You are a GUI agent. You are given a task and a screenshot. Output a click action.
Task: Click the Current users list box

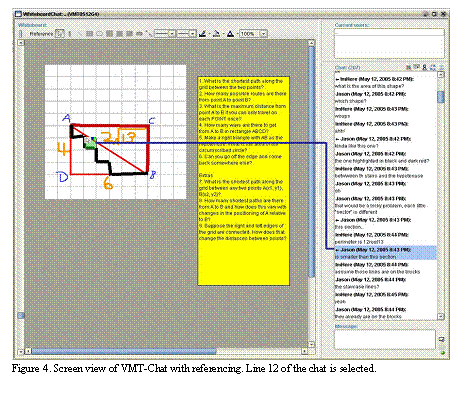389,44
